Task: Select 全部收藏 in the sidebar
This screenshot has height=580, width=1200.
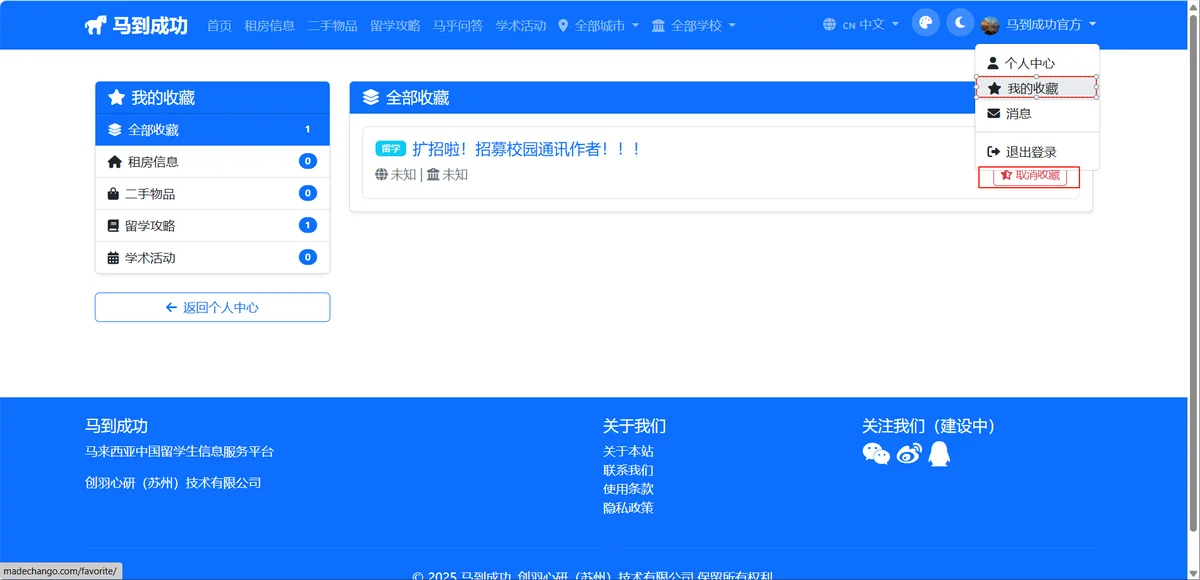Action: point(212,130)
